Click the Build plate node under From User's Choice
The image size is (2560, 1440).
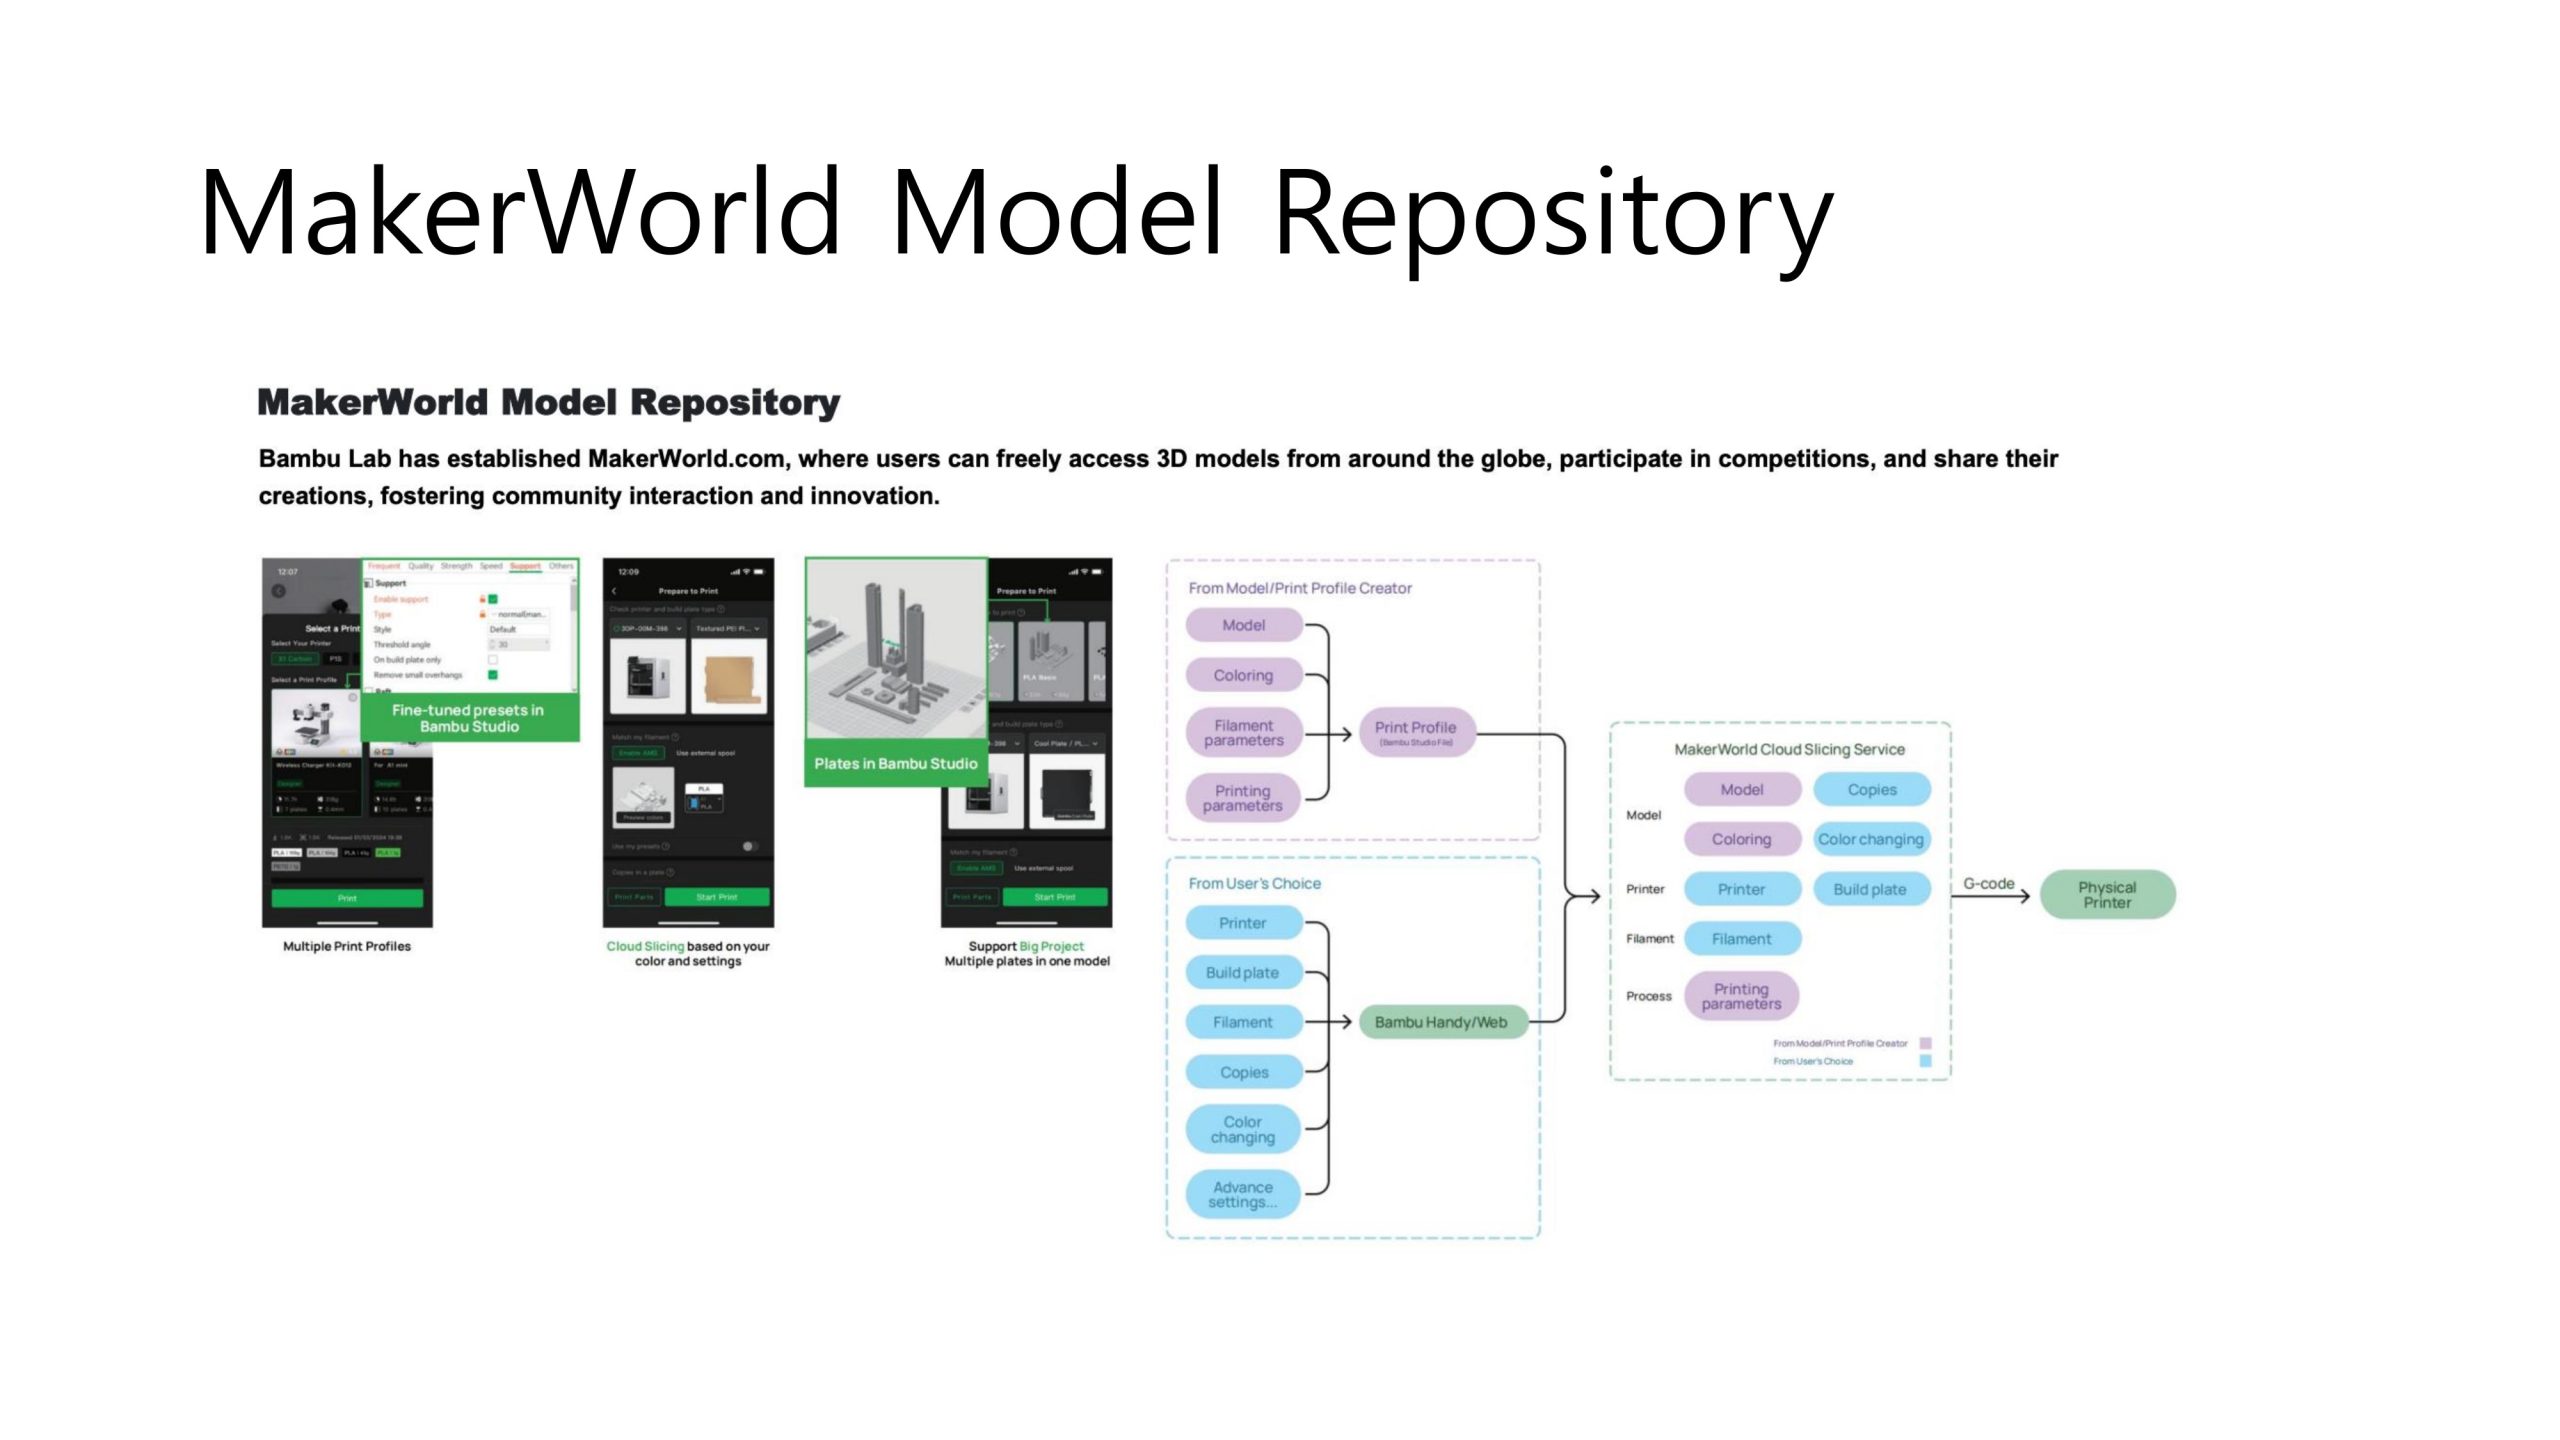(x=1243, y=972)
